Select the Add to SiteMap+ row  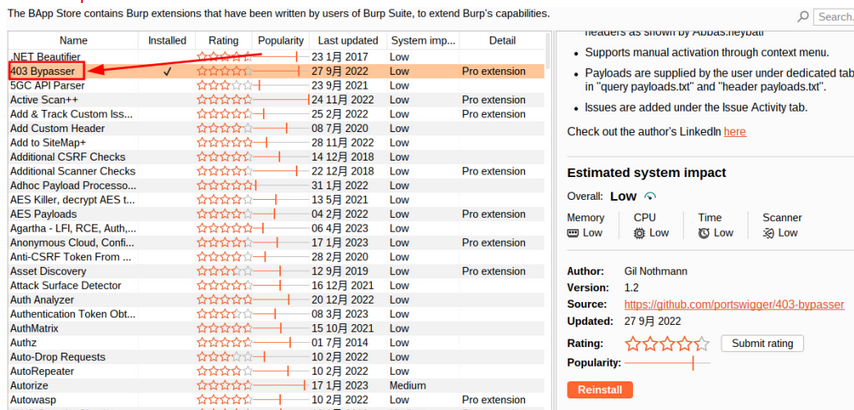click(276, 143)
